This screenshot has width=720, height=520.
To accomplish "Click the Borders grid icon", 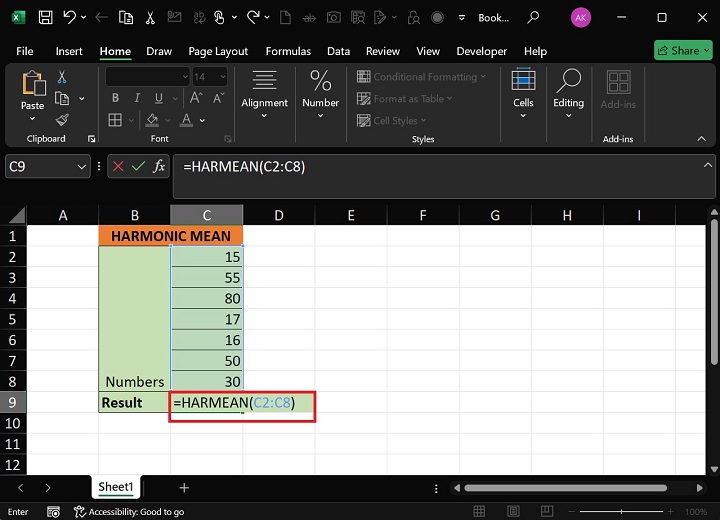I will (x=115, y=120).
